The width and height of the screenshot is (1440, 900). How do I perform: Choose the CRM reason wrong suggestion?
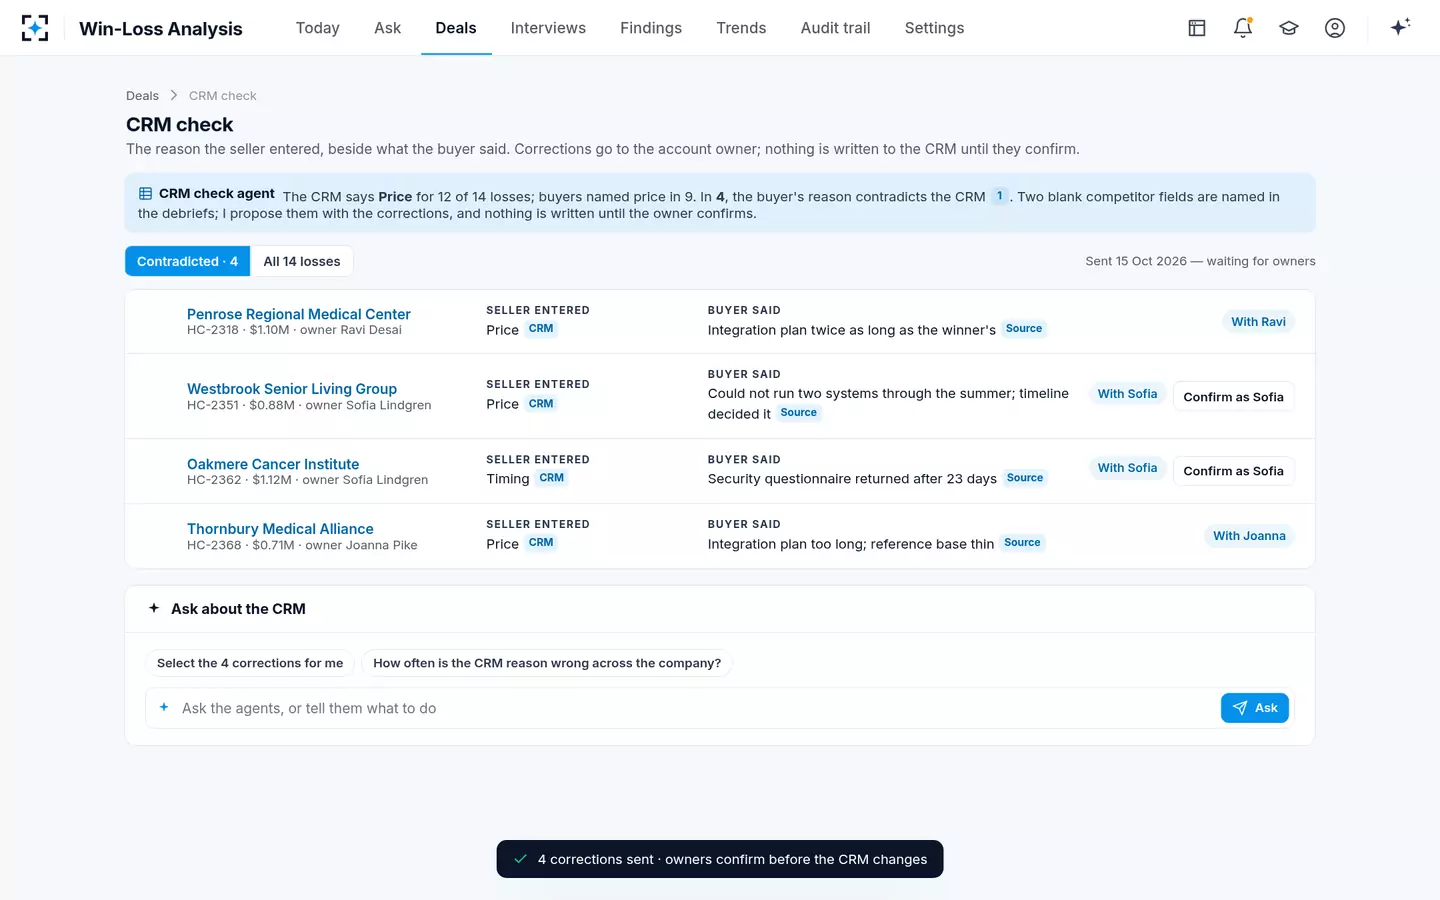[547, 663]
